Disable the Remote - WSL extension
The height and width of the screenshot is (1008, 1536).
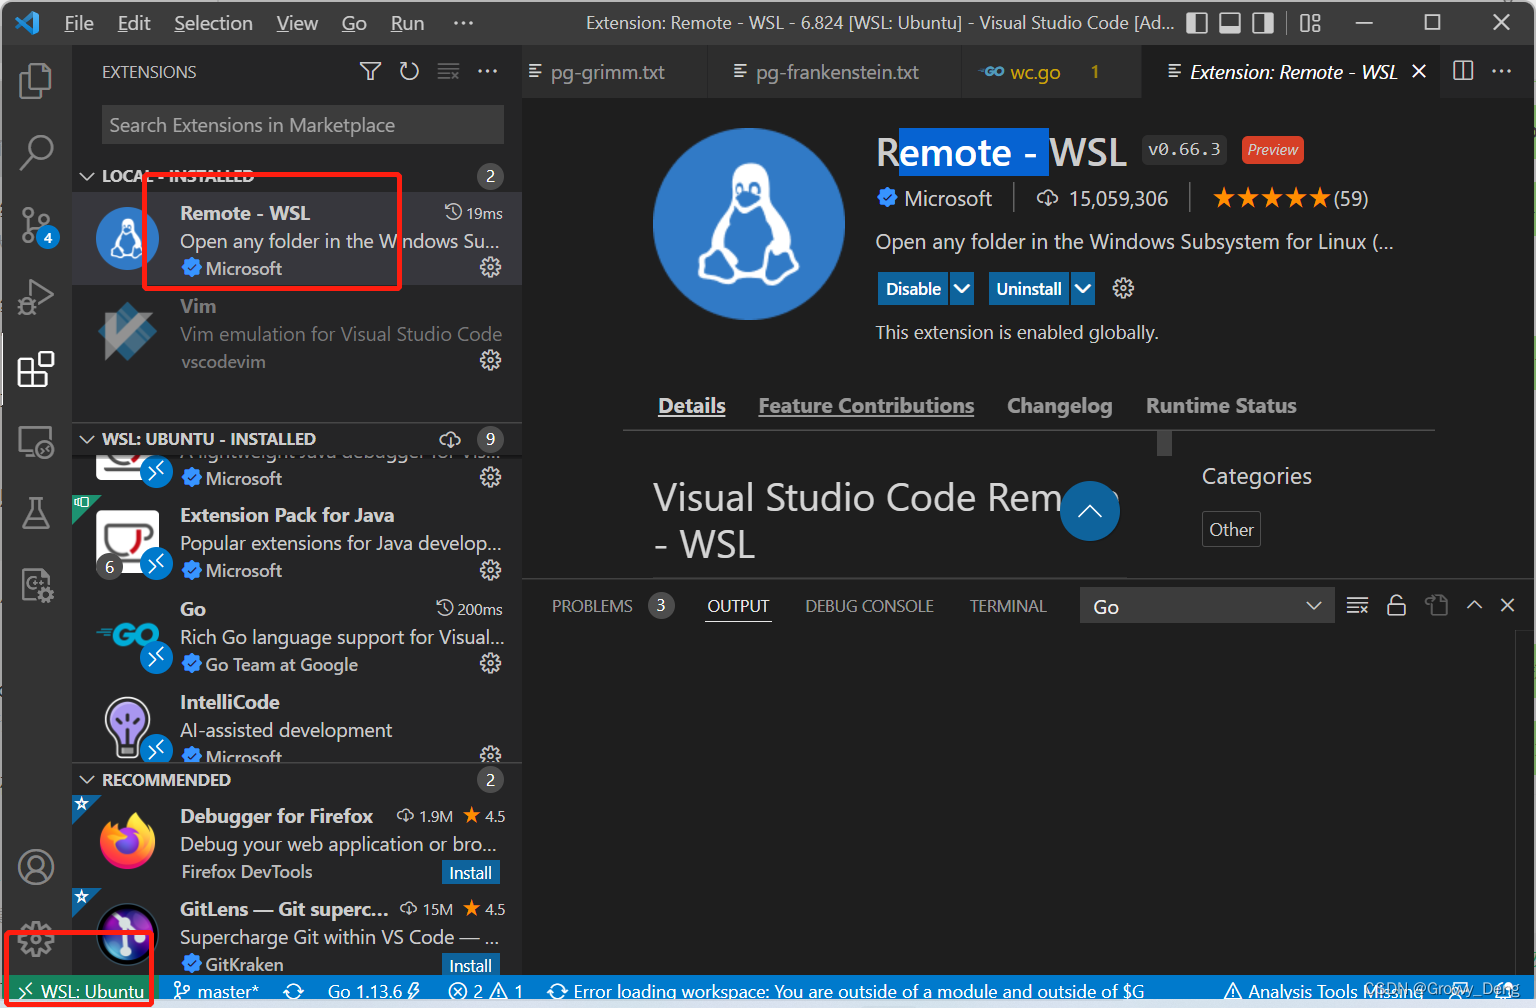912,288
